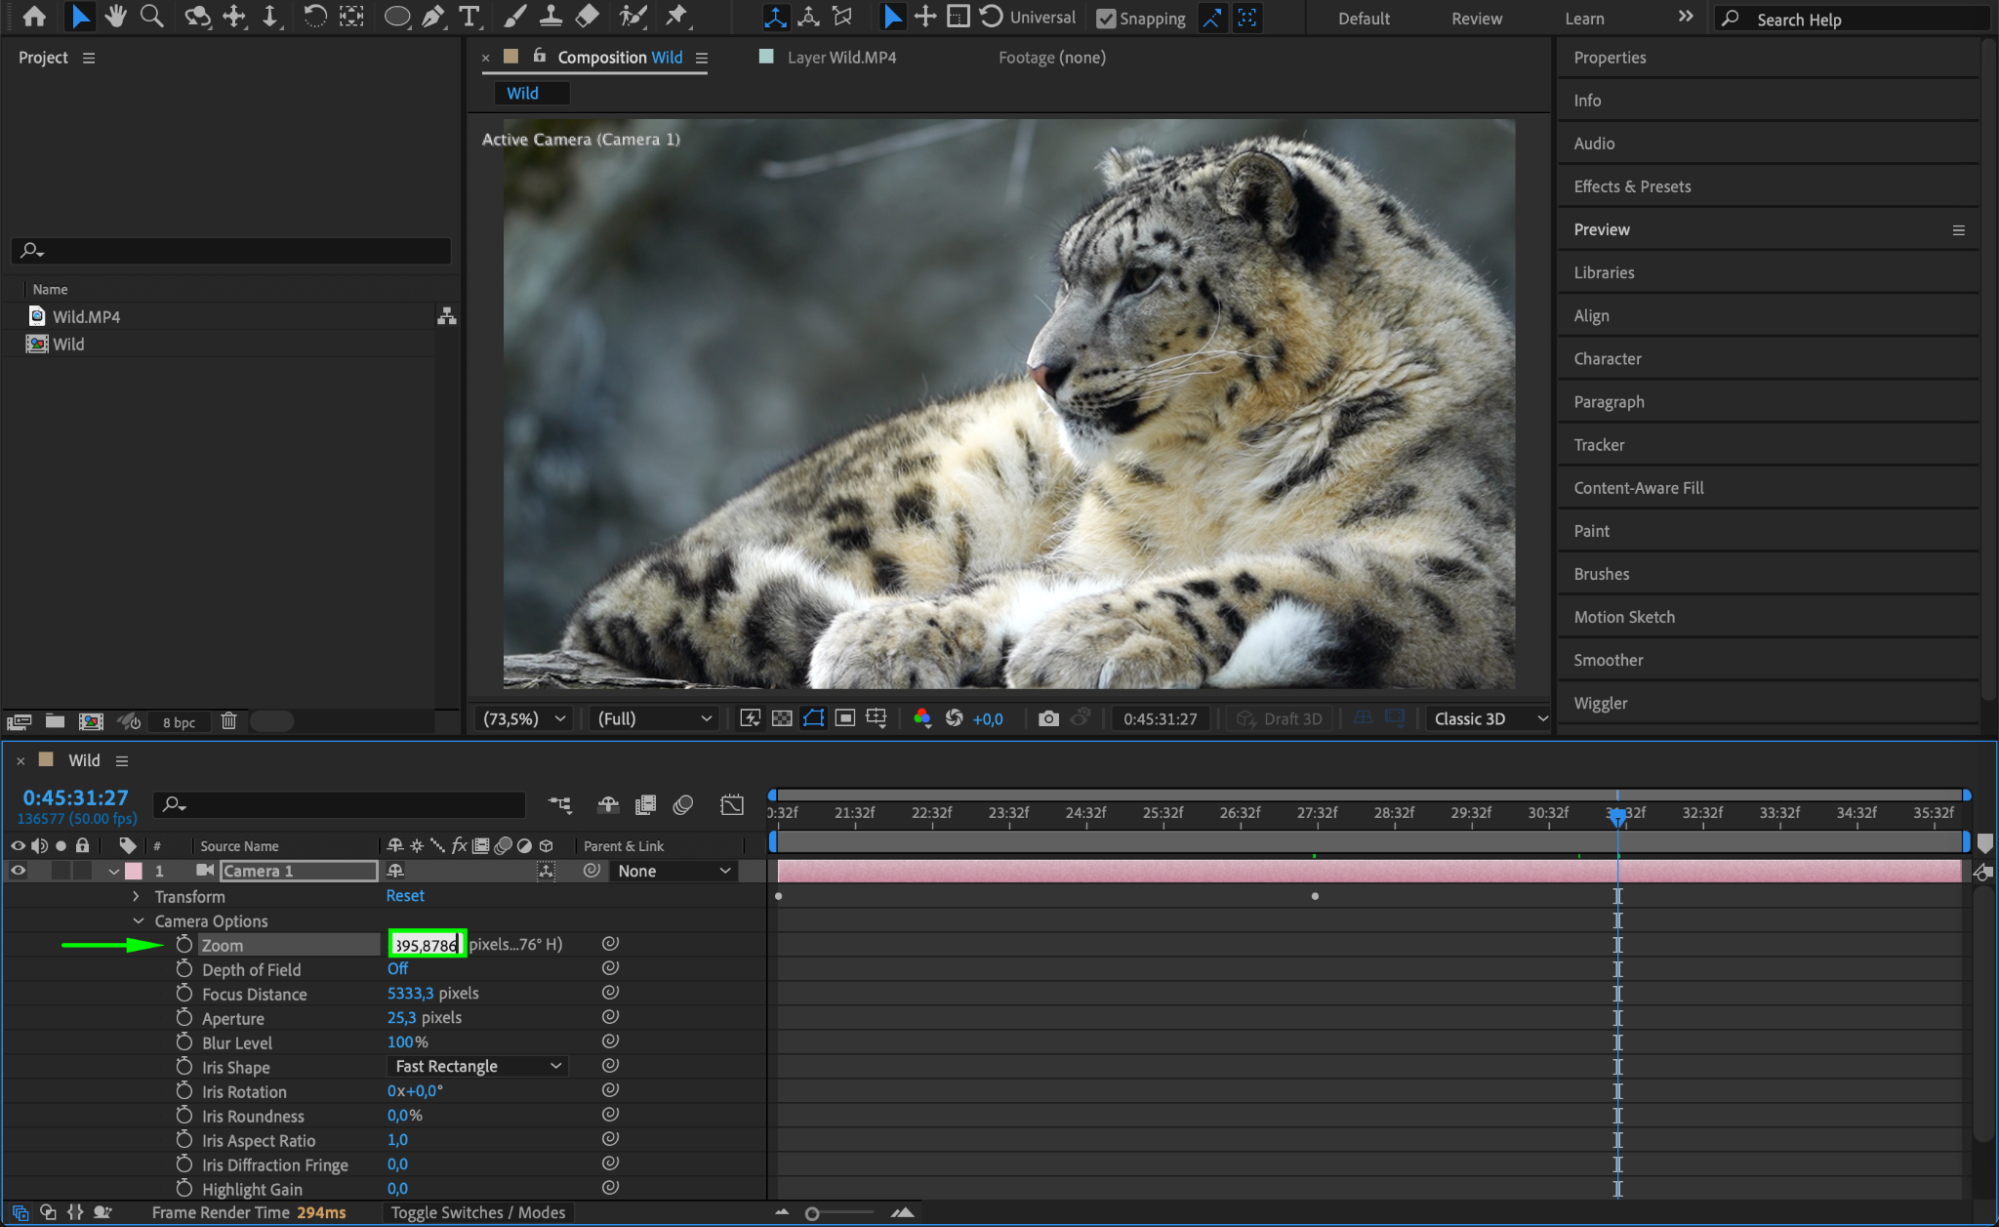
Task: Click the trash icon in Project panel
Action: pyautogui.click(x=228, y=721)
